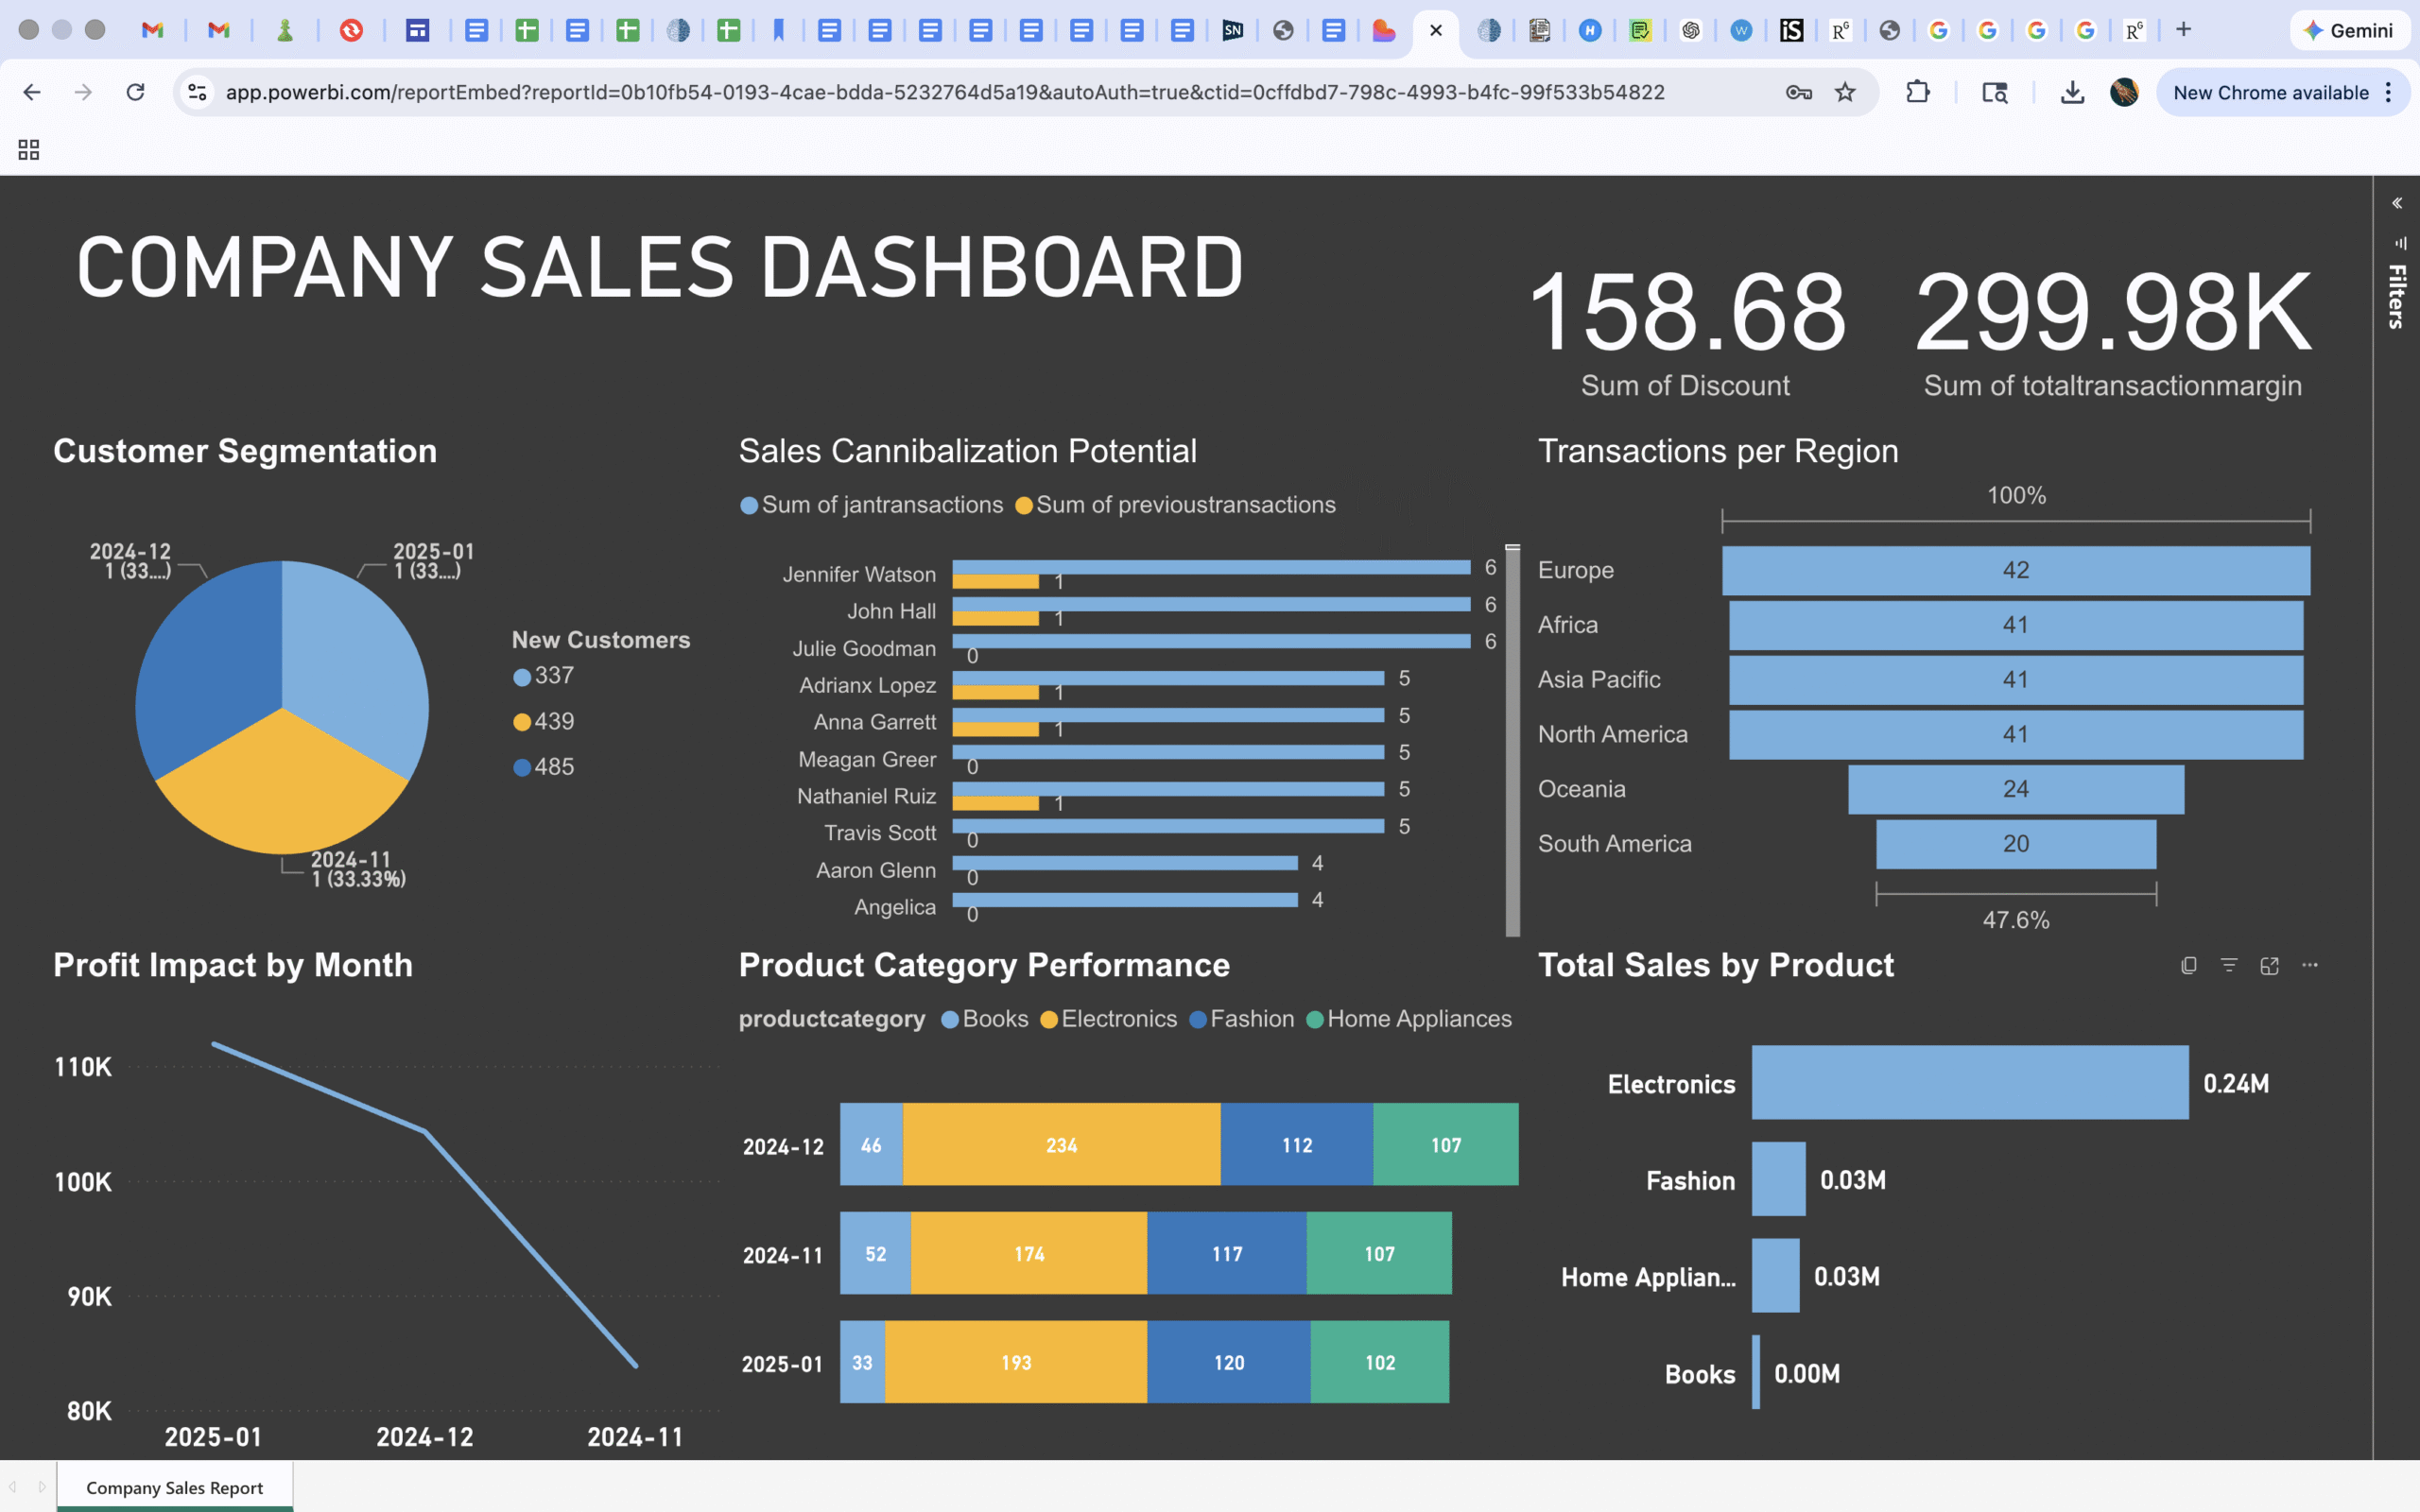
Task: Select the yellow 439 New Customers legend swatch
Action: 522,722
